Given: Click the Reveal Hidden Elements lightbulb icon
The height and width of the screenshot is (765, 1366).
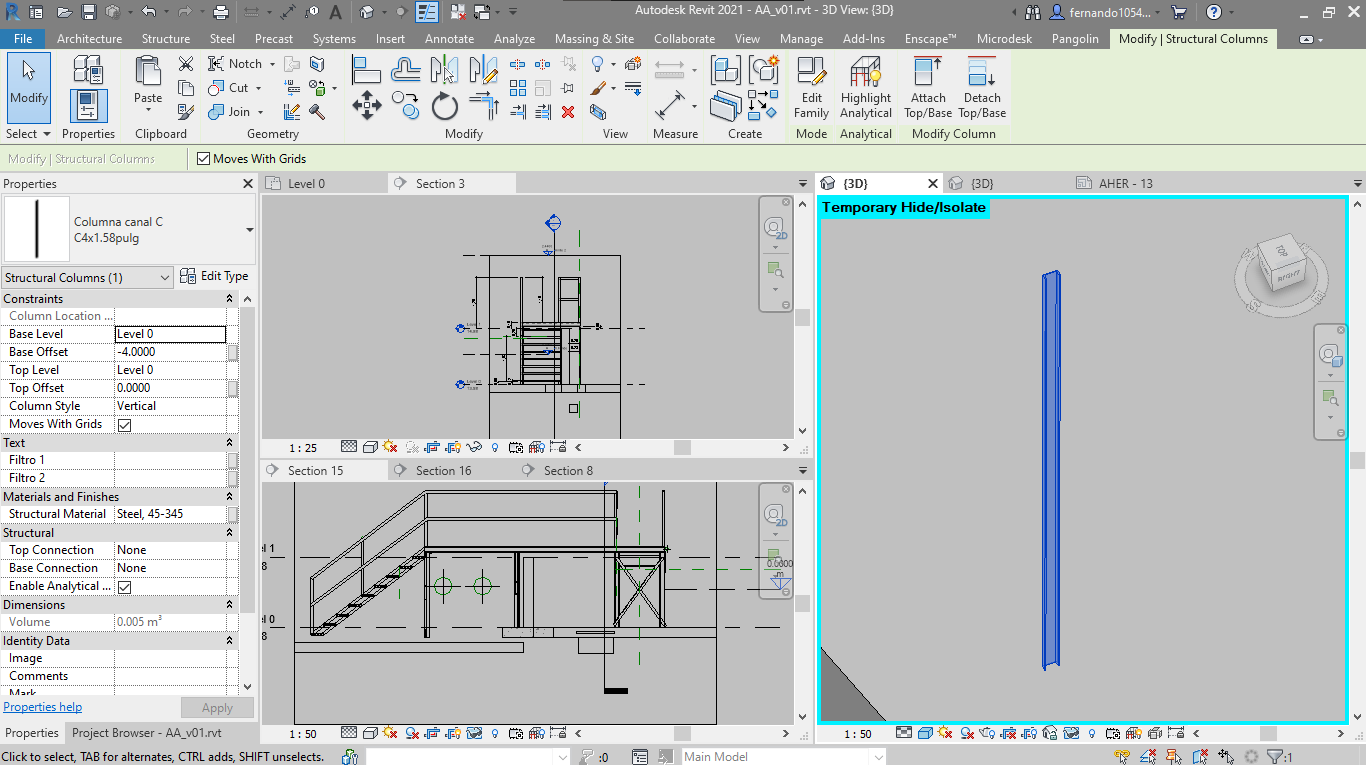Looking at the screenshot, I should (x=1091, y=733).
